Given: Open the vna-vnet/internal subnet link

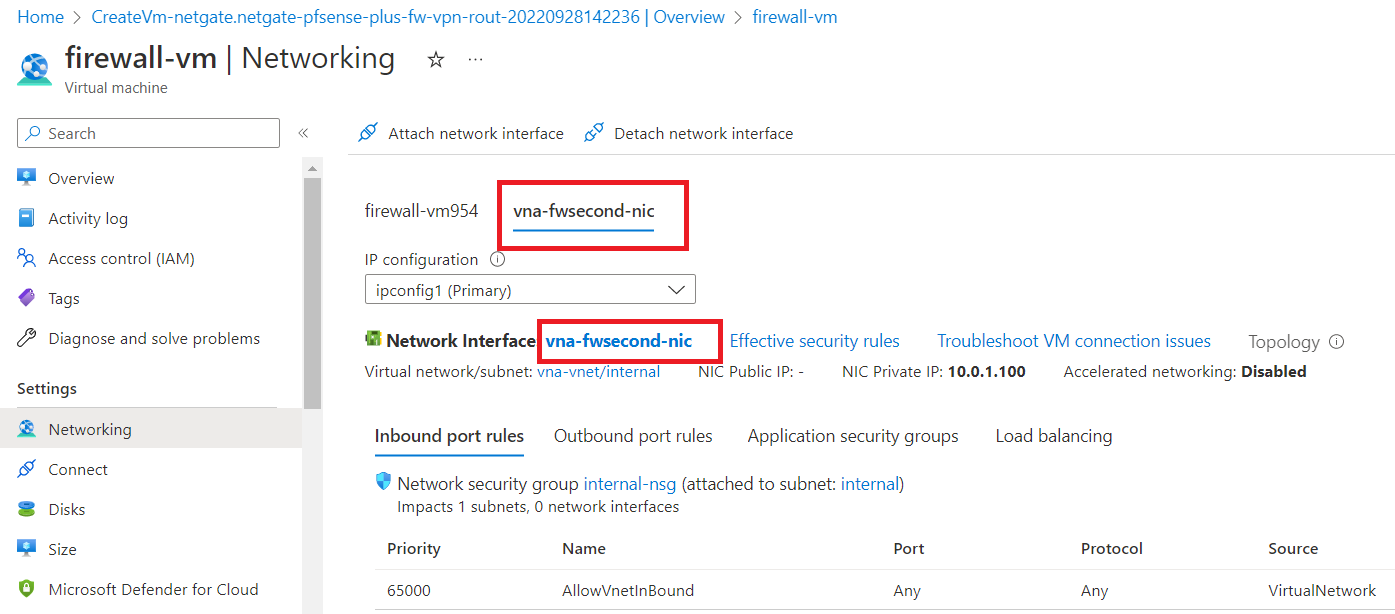Looking at the screenshot, I should (598, 372).
